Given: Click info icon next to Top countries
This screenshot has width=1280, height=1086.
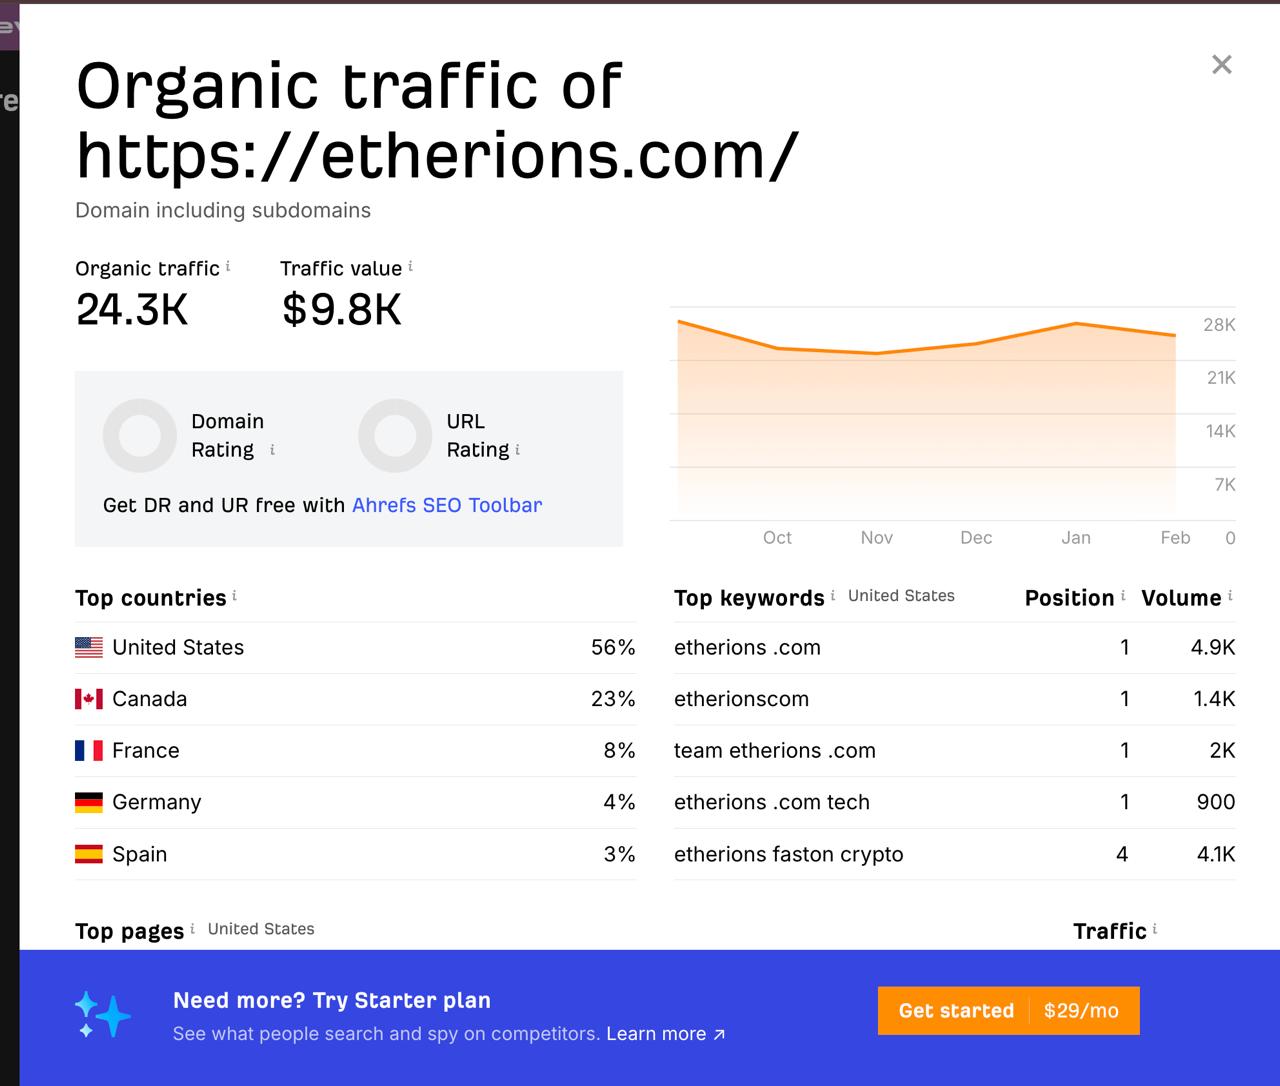Looking at the screenshot, I should pos(234,596).
